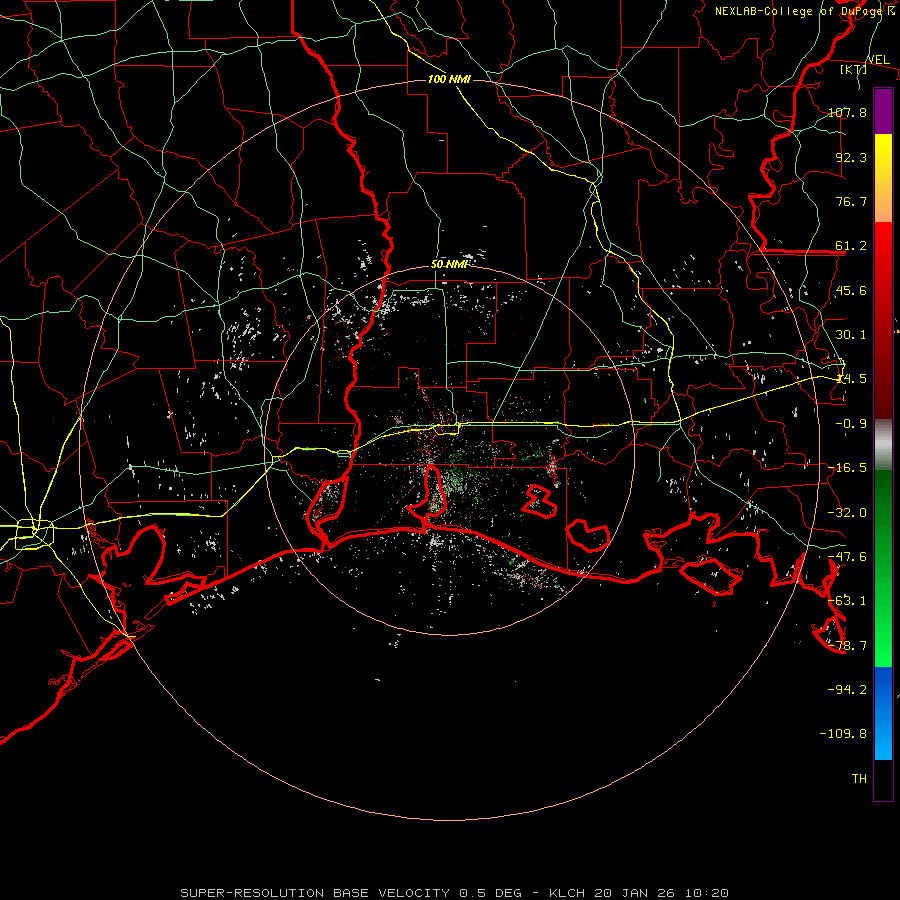Click the [KT] units label

[x=854, y=69]
